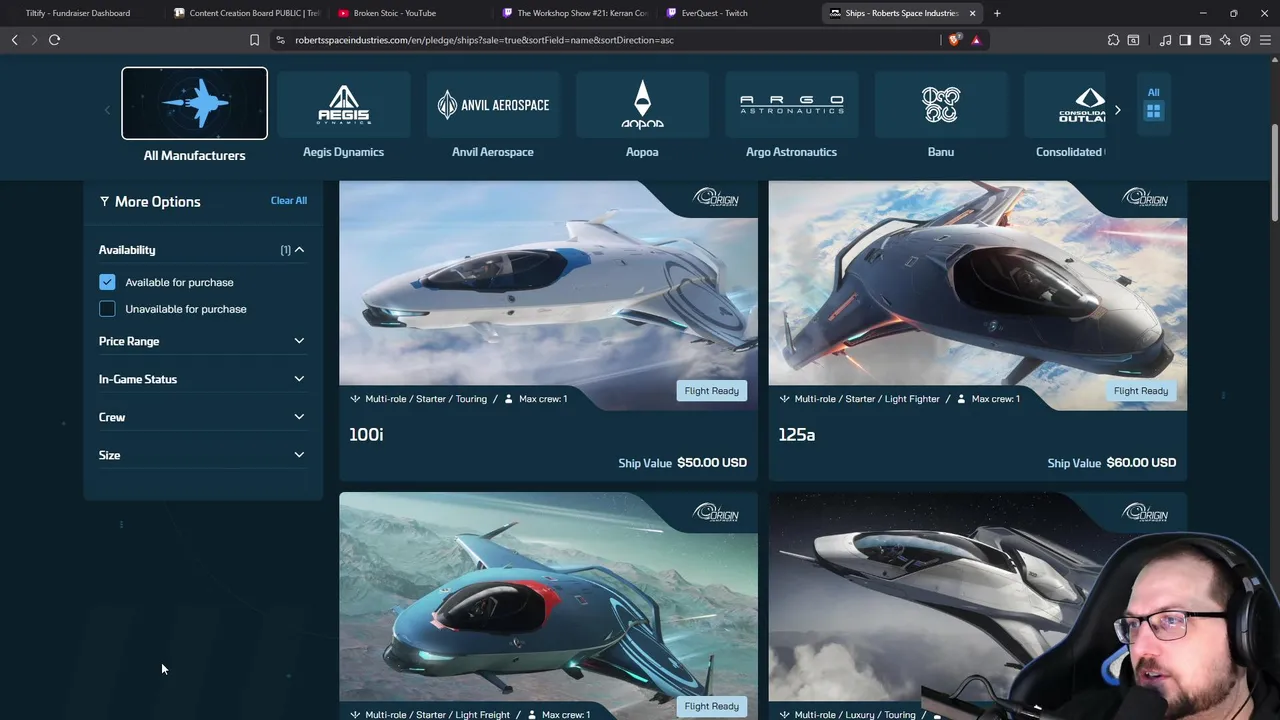
Task: Open the media control music note icon
Action: [x=1165, y=40]
